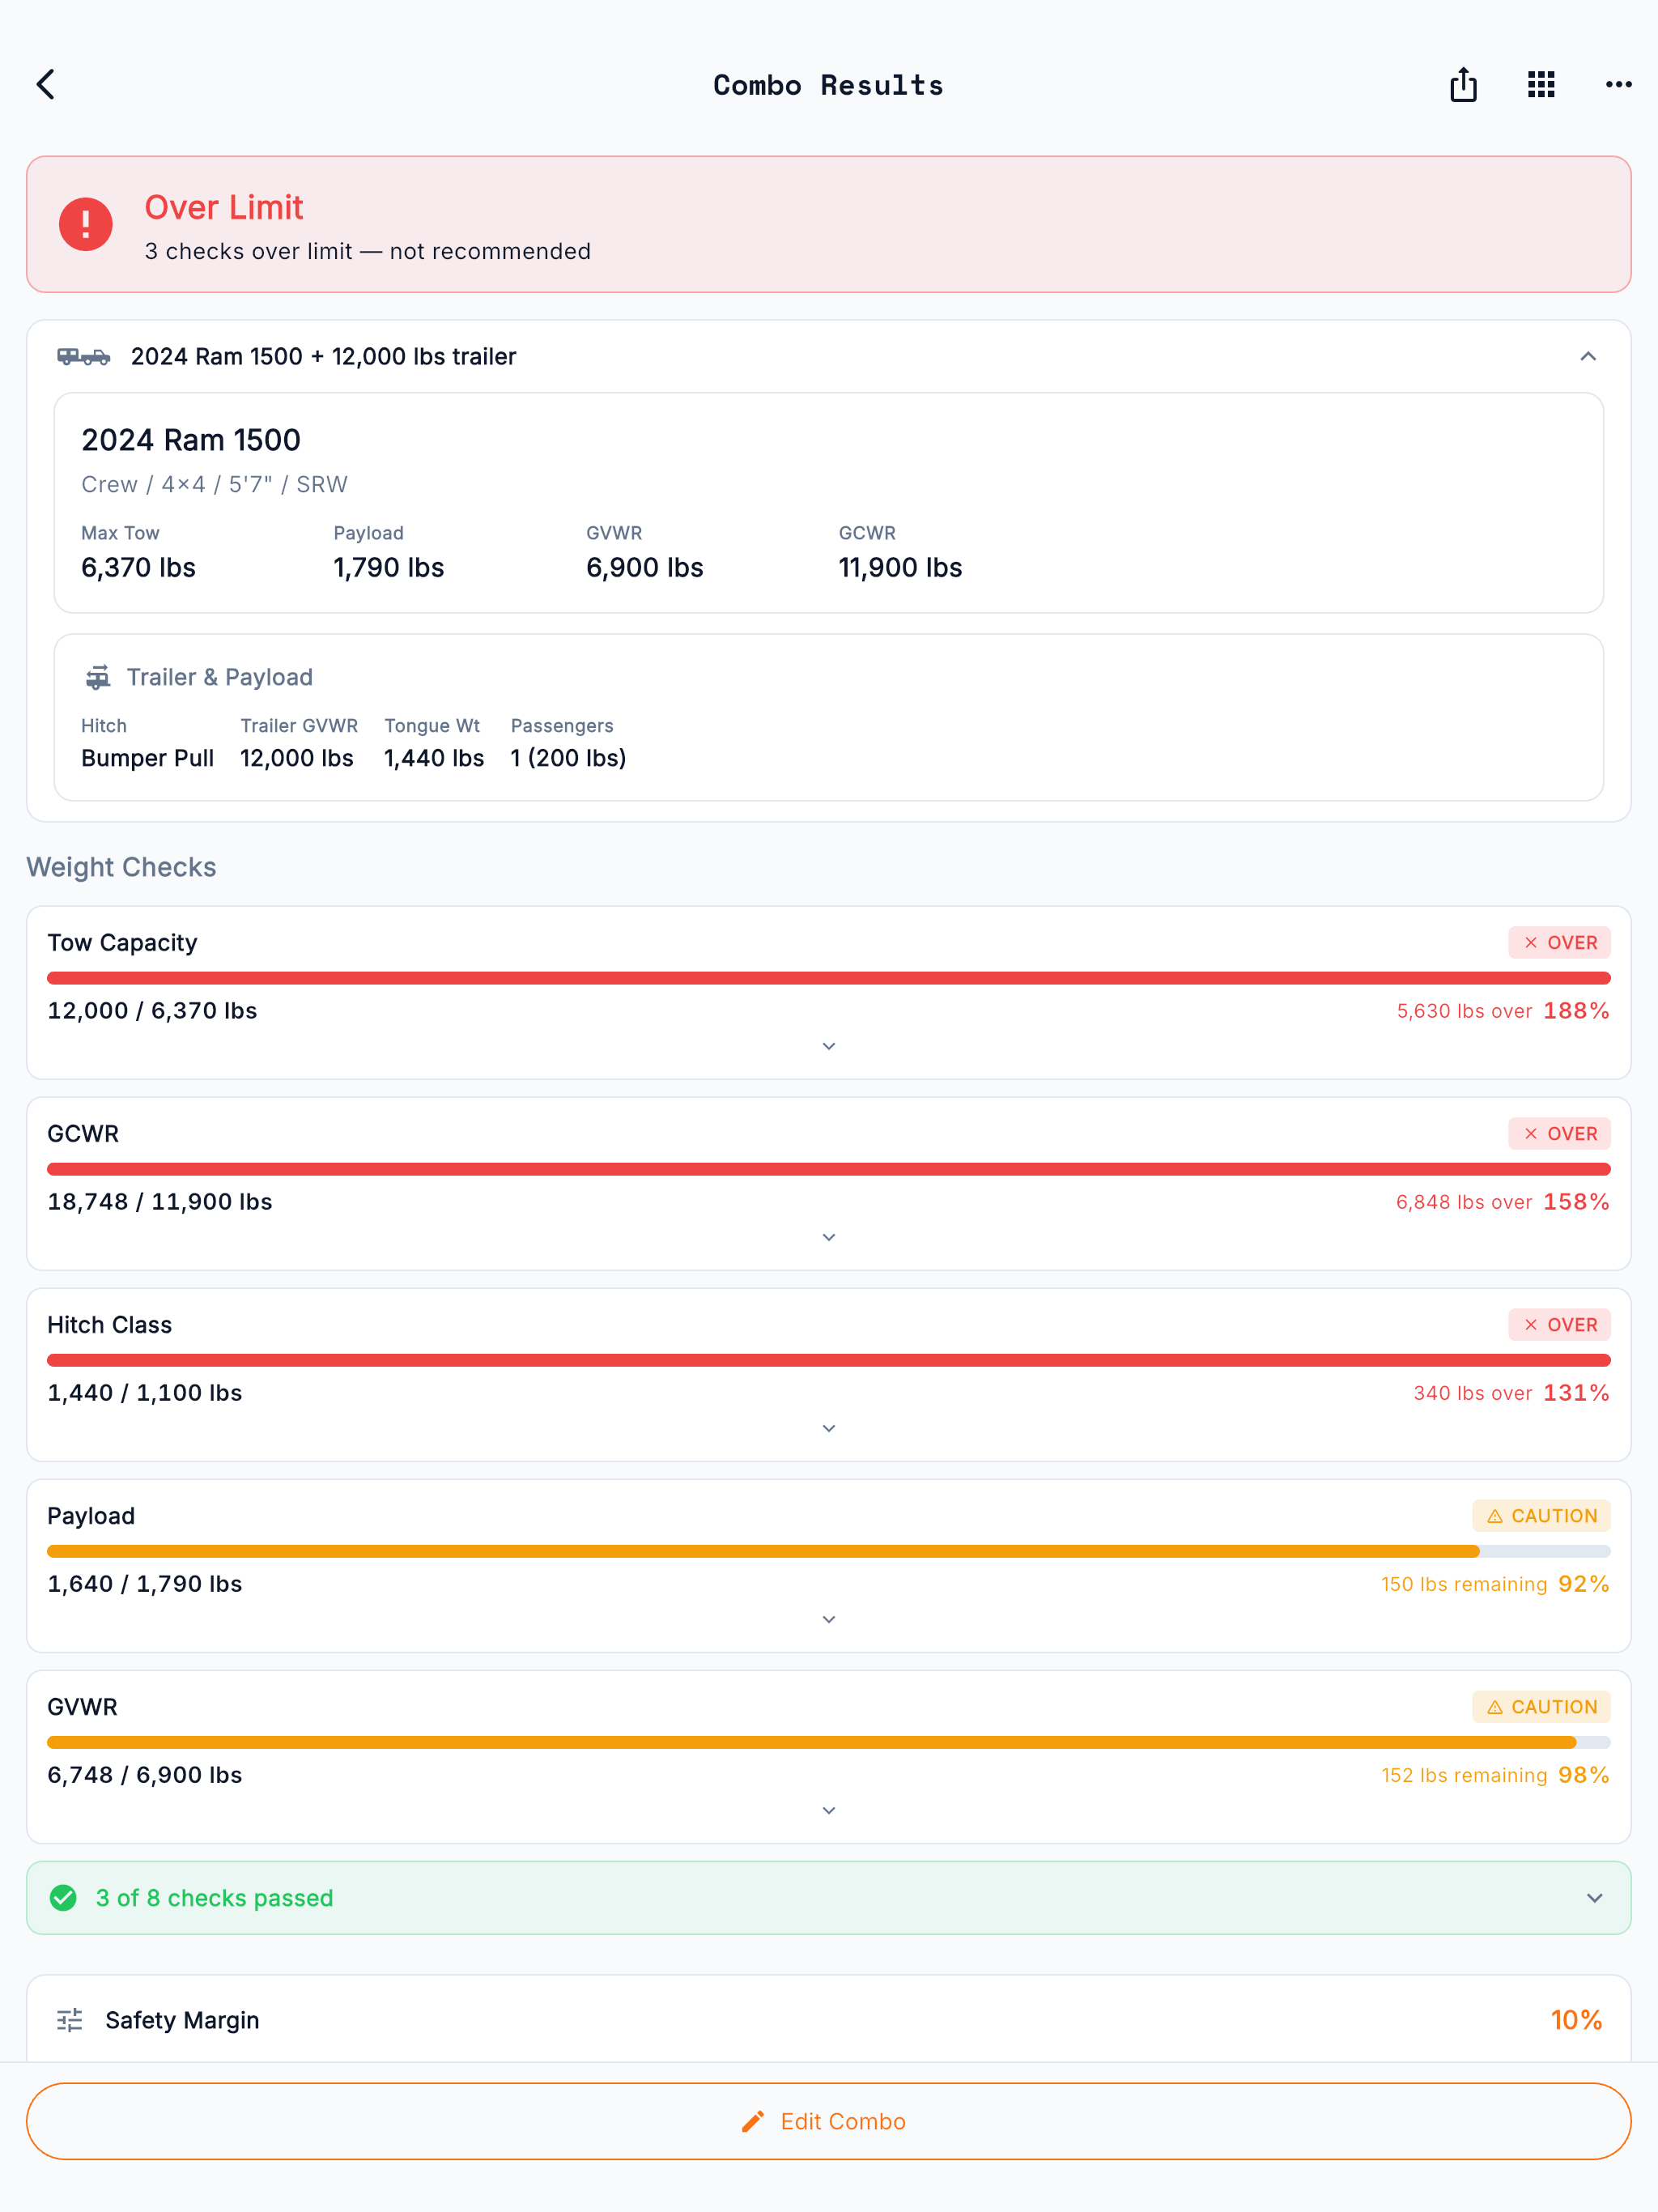Open the 2024 Ram 1500 vehicle card
Viewport: 1658px width, 2212px height.
pyautogui.click(x=829, y=503)
